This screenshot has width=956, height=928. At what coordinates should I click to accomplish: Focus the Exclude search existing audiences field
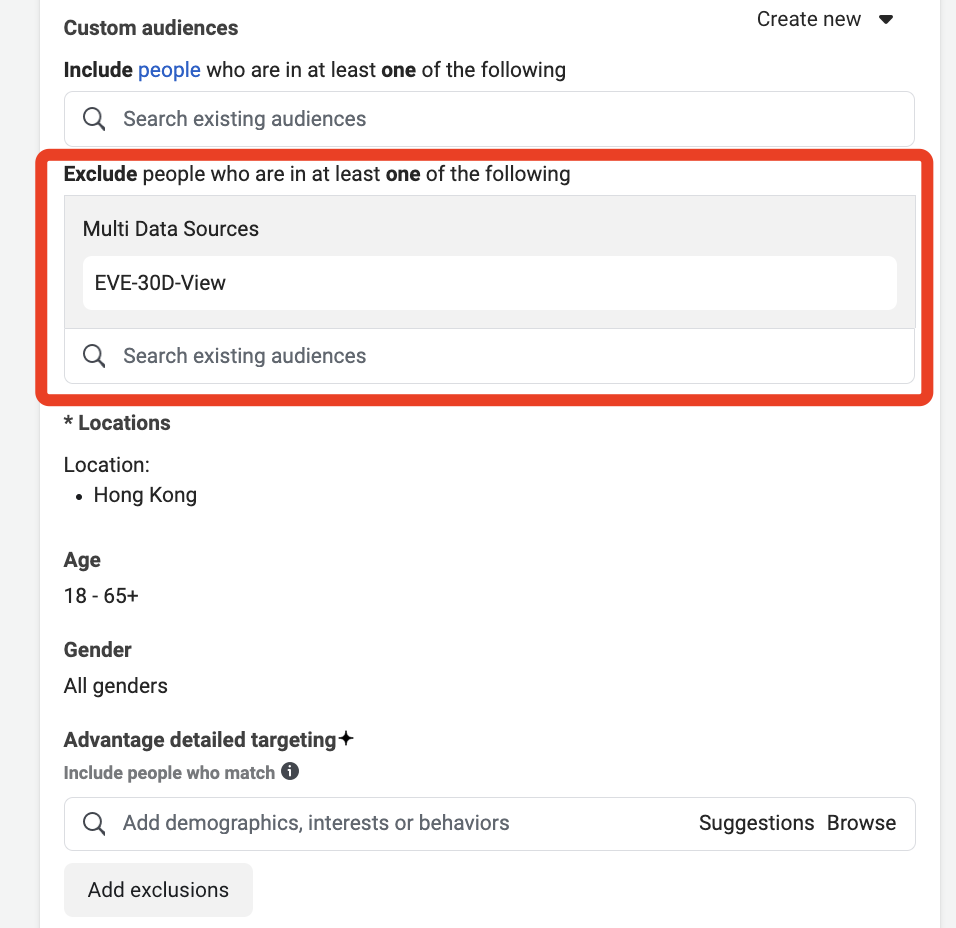489,356
